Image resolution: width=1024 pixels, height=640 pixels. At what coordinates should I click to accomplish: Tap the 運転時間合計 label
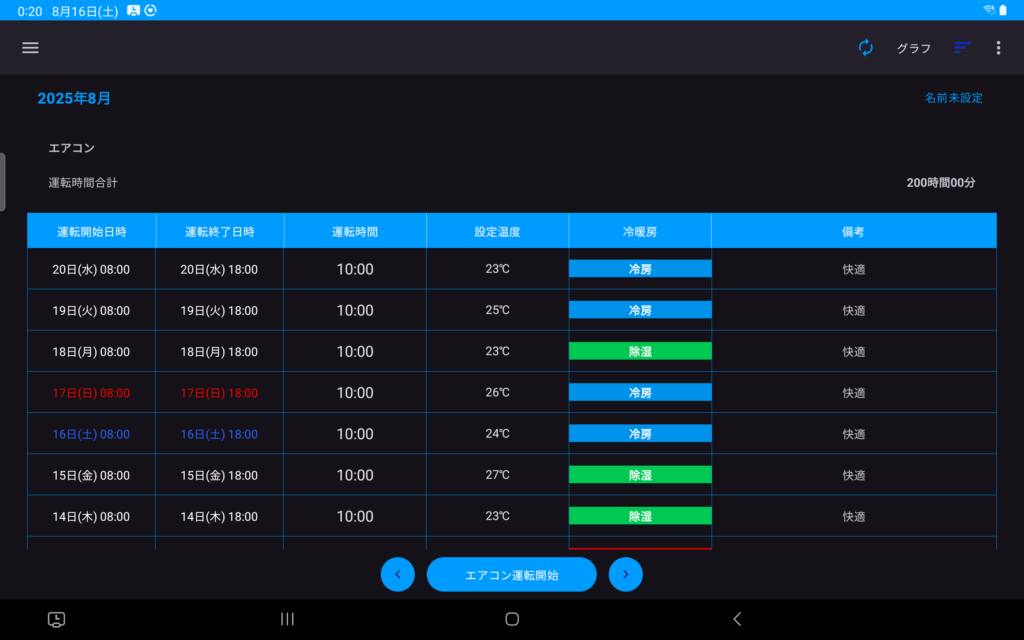pos(83,183)
